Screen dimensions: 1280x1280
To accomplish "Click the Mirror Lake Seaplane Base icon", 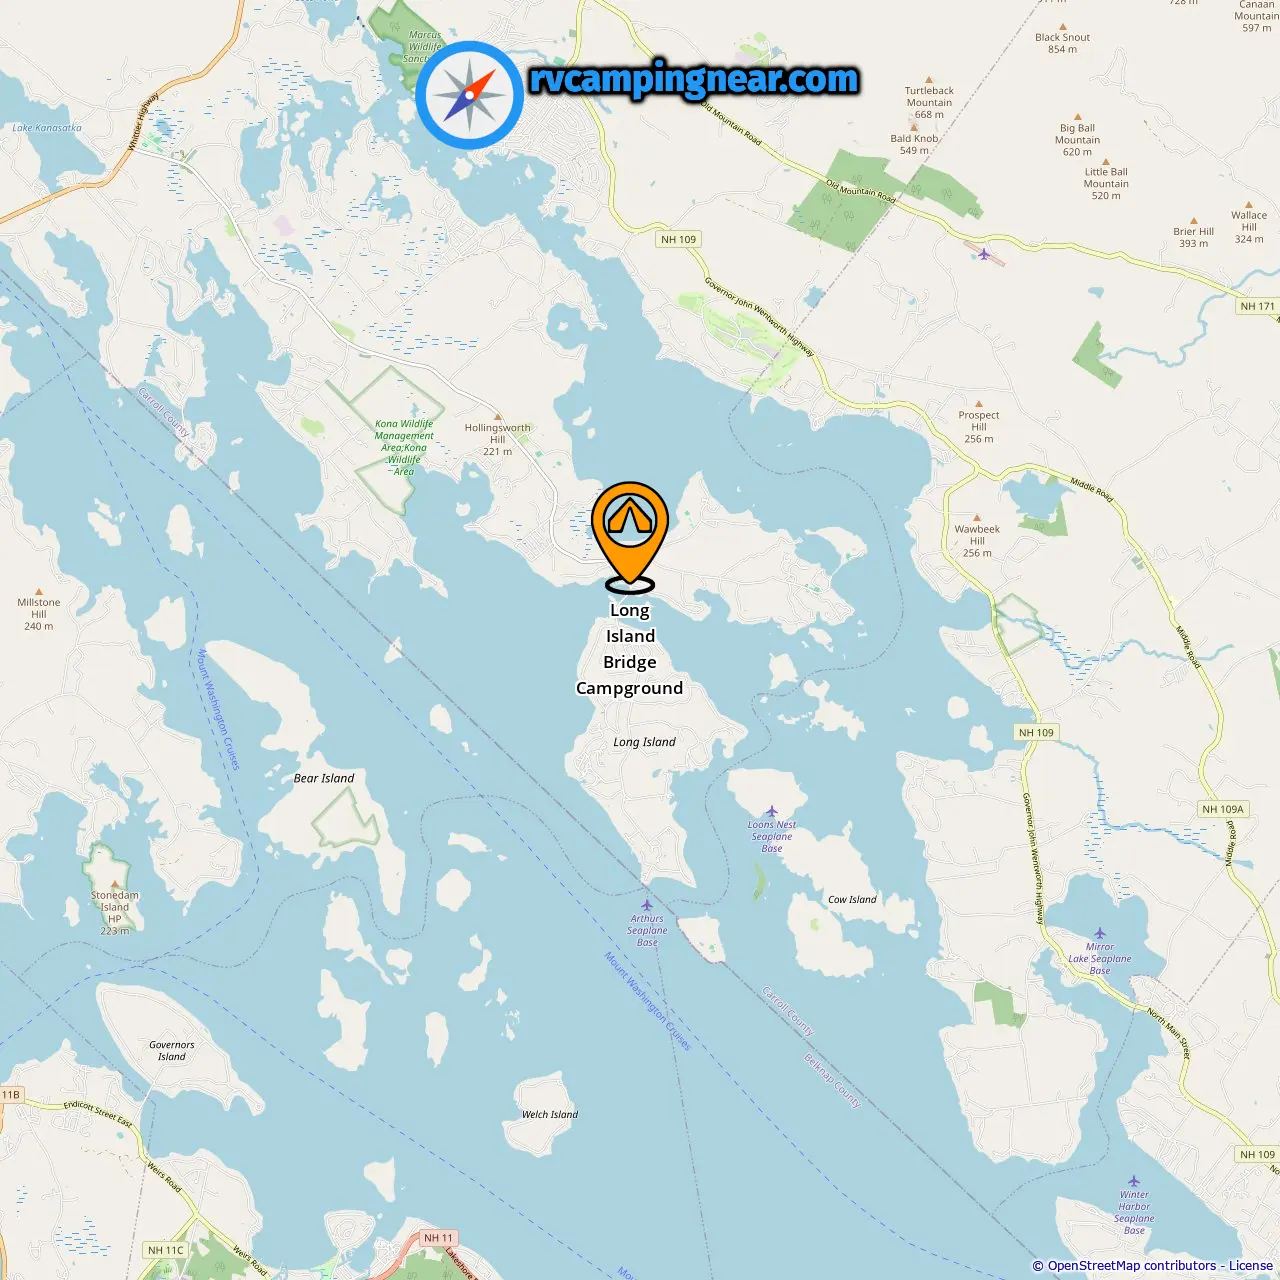I will [1100, 933].
